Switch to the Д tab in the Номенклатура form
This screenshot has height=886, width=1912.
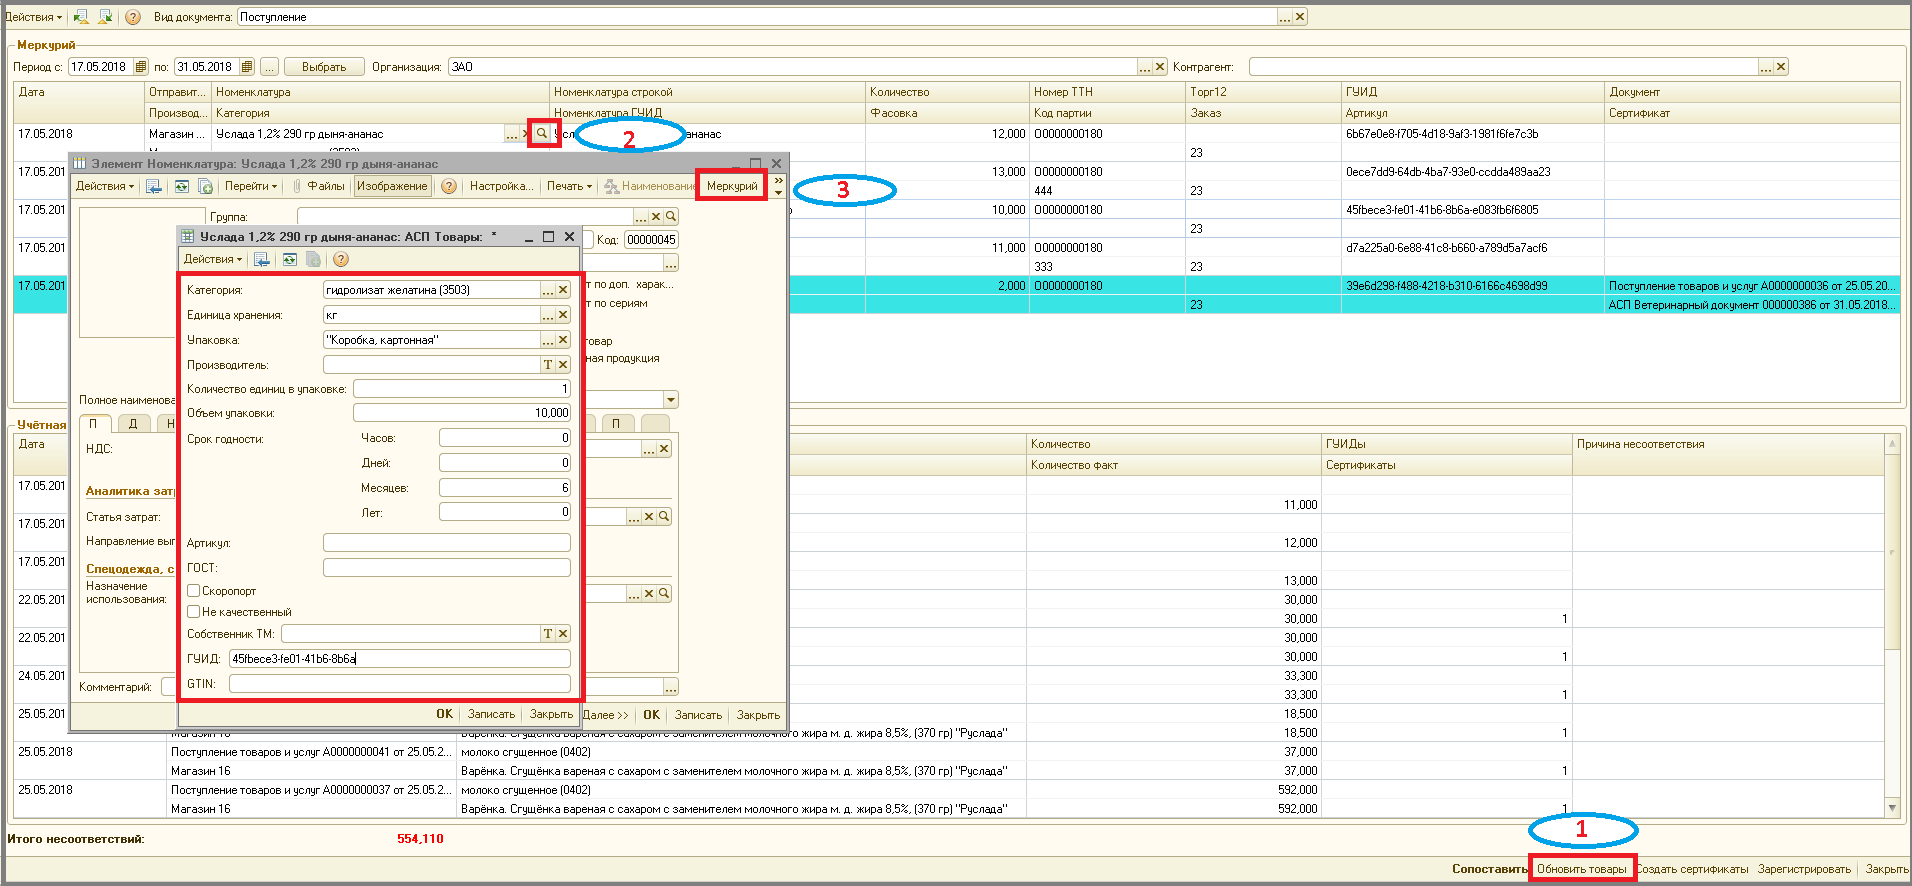point(132,424)
